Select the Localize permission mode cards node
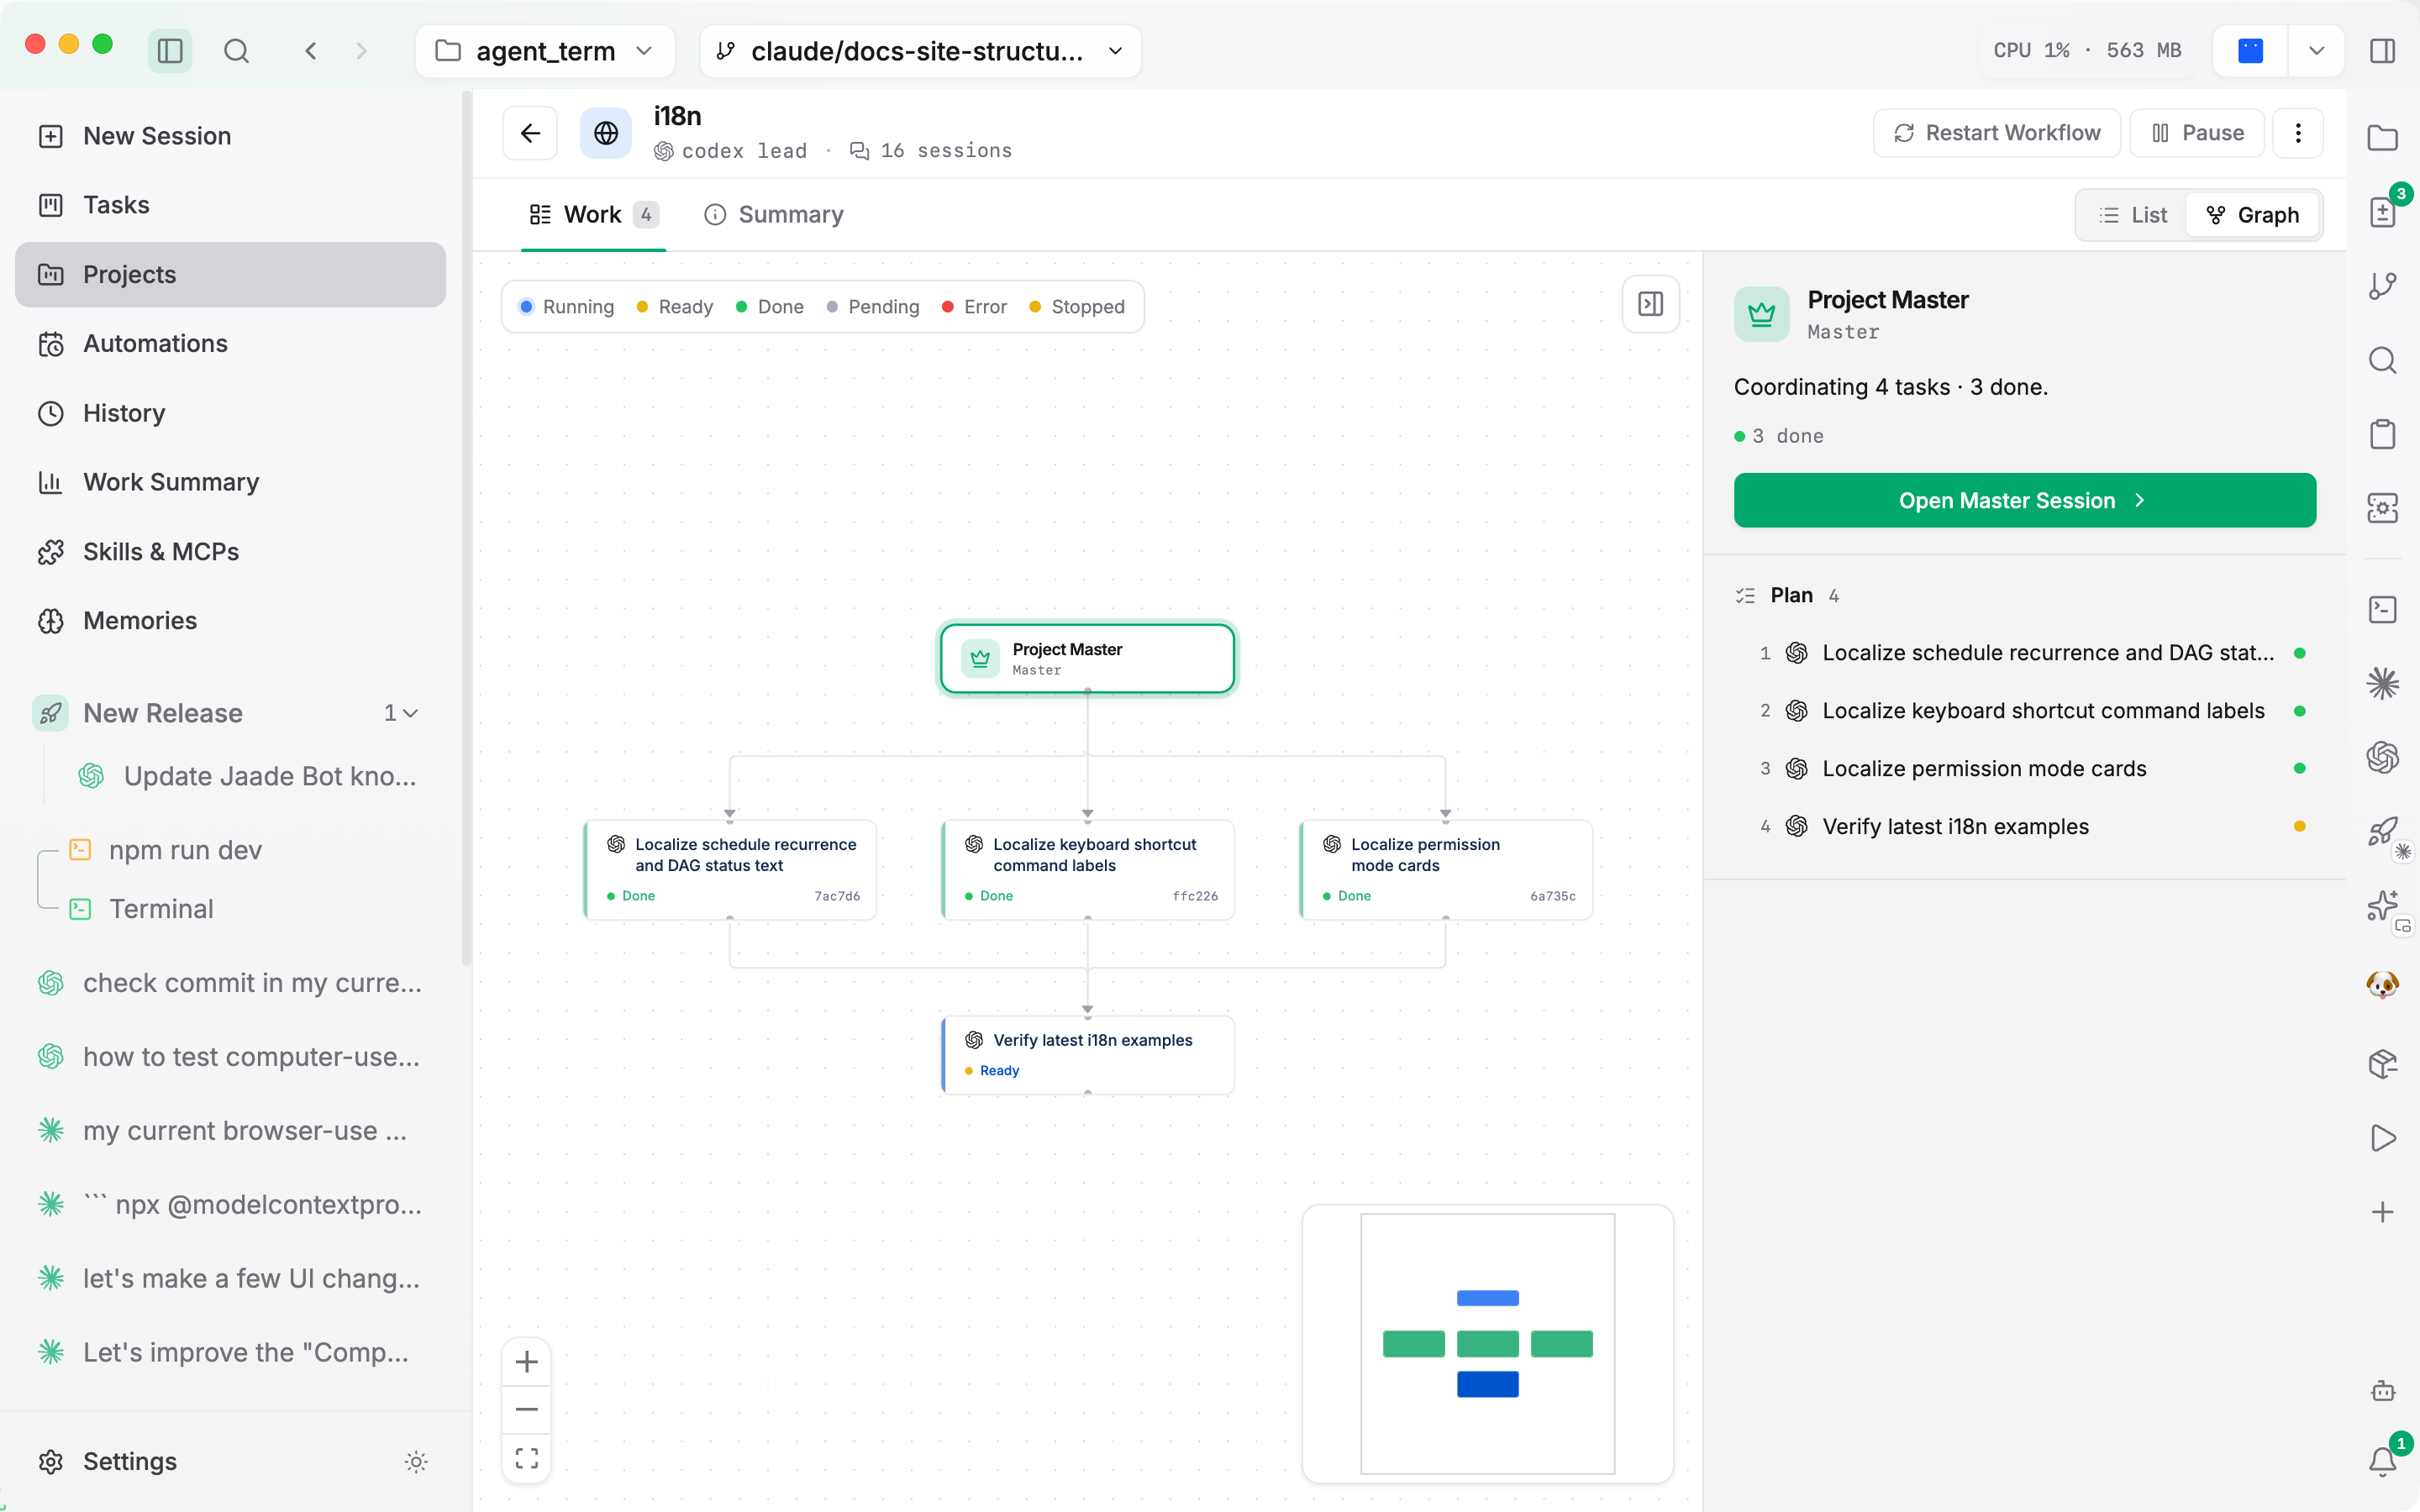 point(1445,869)
